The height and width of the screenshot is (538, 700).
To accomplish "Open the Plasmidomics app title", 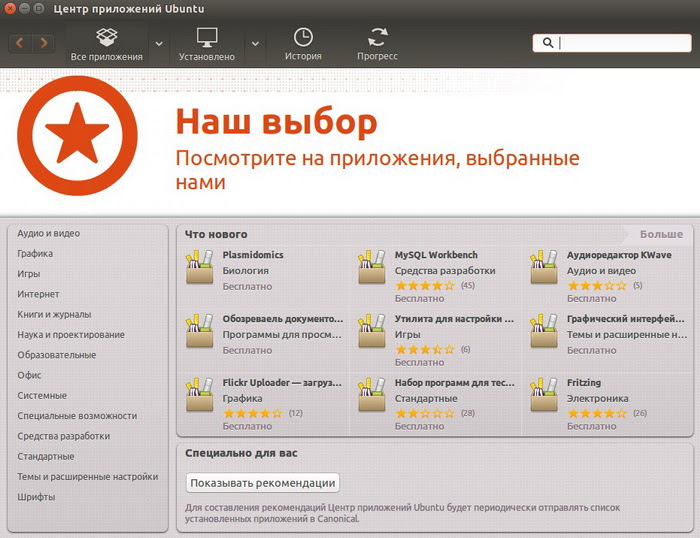I will click(x=253, y=255).
